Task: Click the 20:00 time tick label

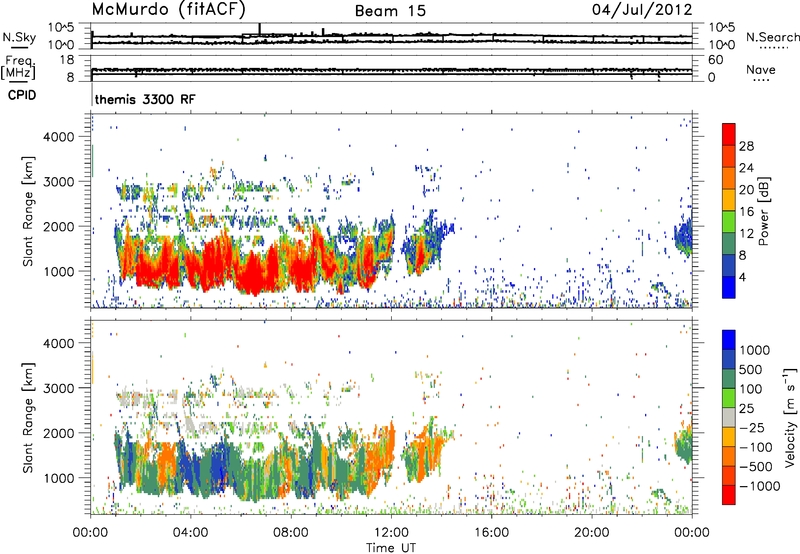Action: 592,533
